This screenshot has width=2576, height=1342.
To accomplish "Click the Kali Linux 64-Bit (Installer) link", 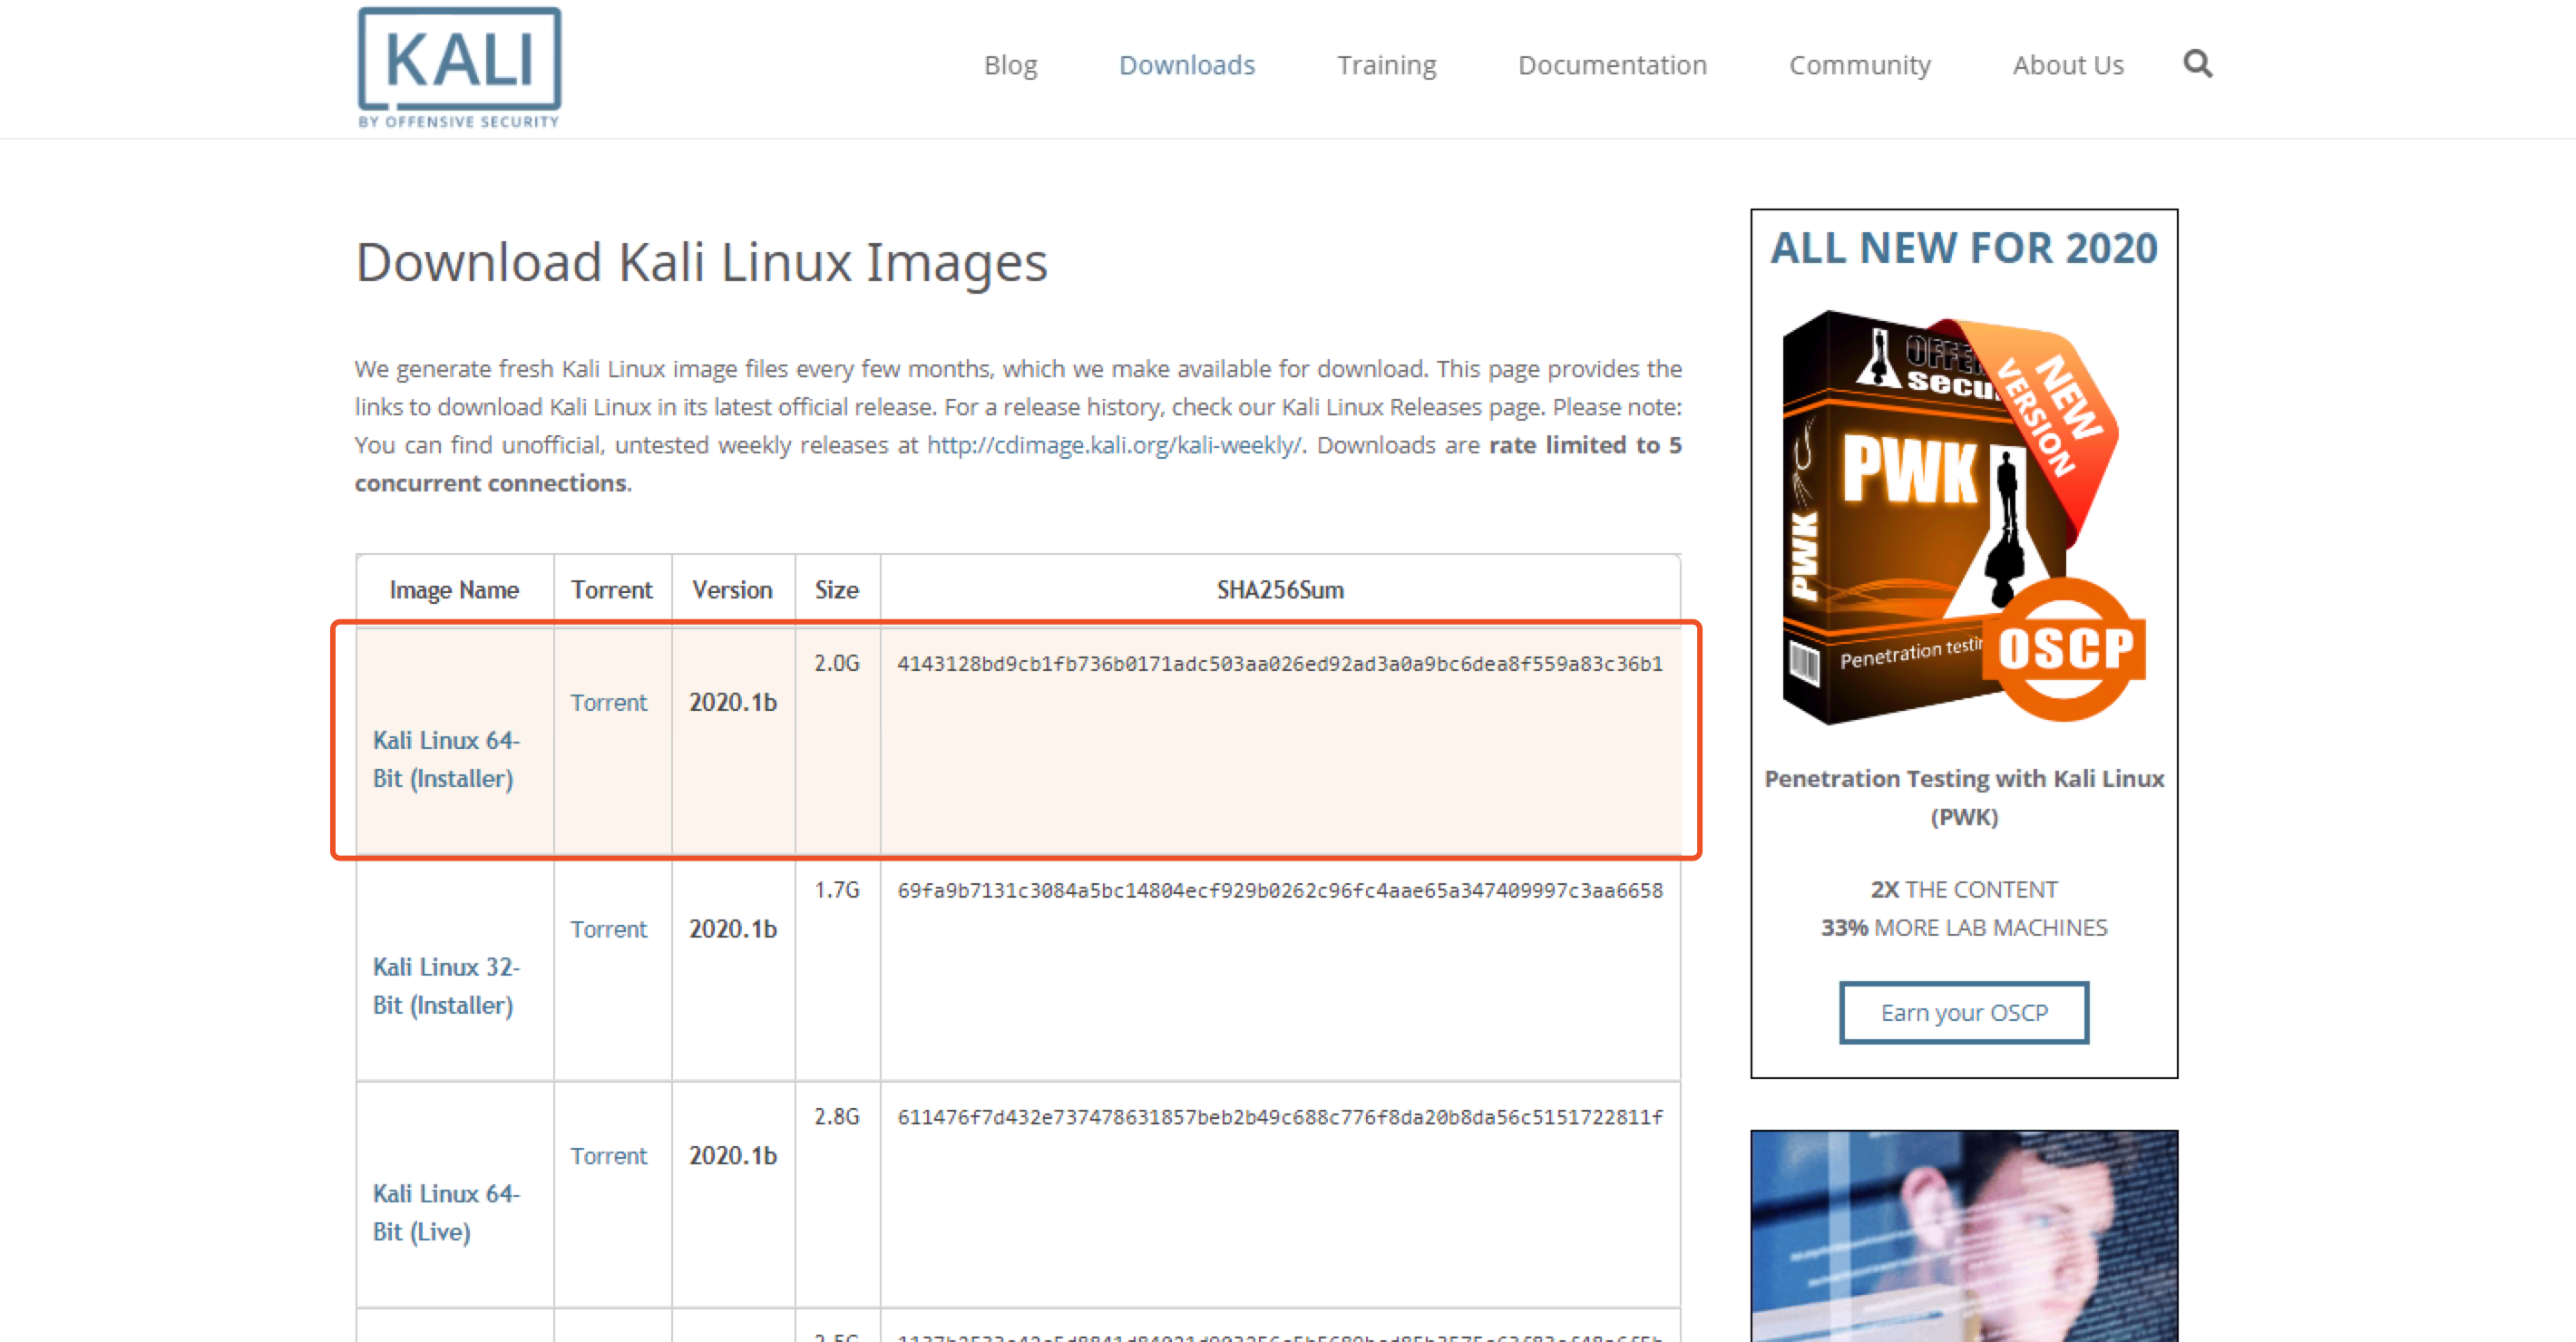I will [x=445, y=759].
